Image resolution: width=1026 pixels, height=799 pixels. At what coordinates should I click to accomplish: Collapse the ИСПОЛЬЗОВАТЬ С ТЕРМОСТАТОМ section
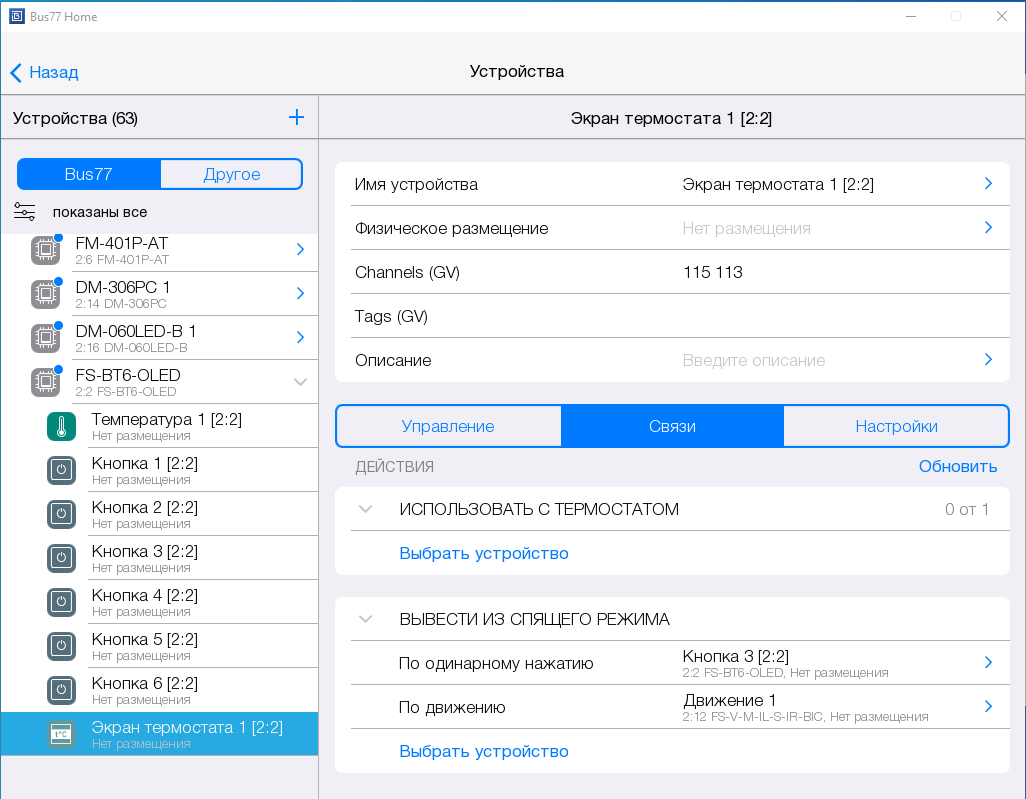[x=366, y=509]
